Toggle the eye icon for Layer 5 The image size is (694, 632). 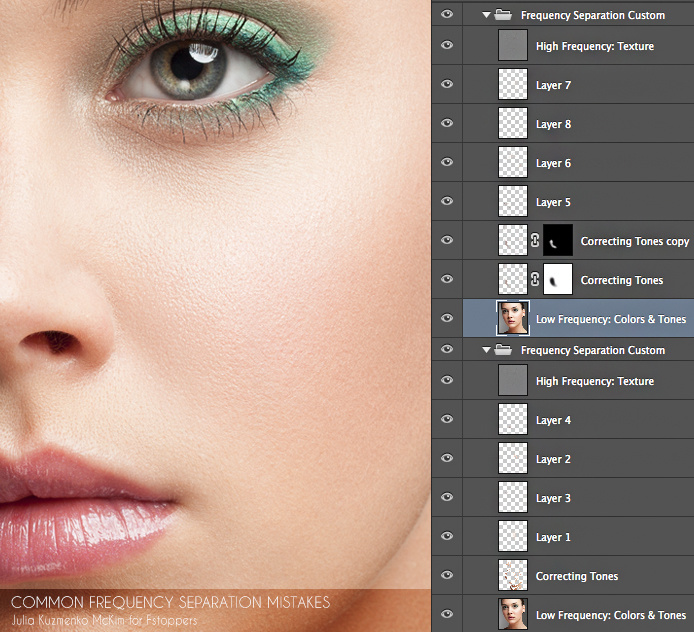[447, 201]
